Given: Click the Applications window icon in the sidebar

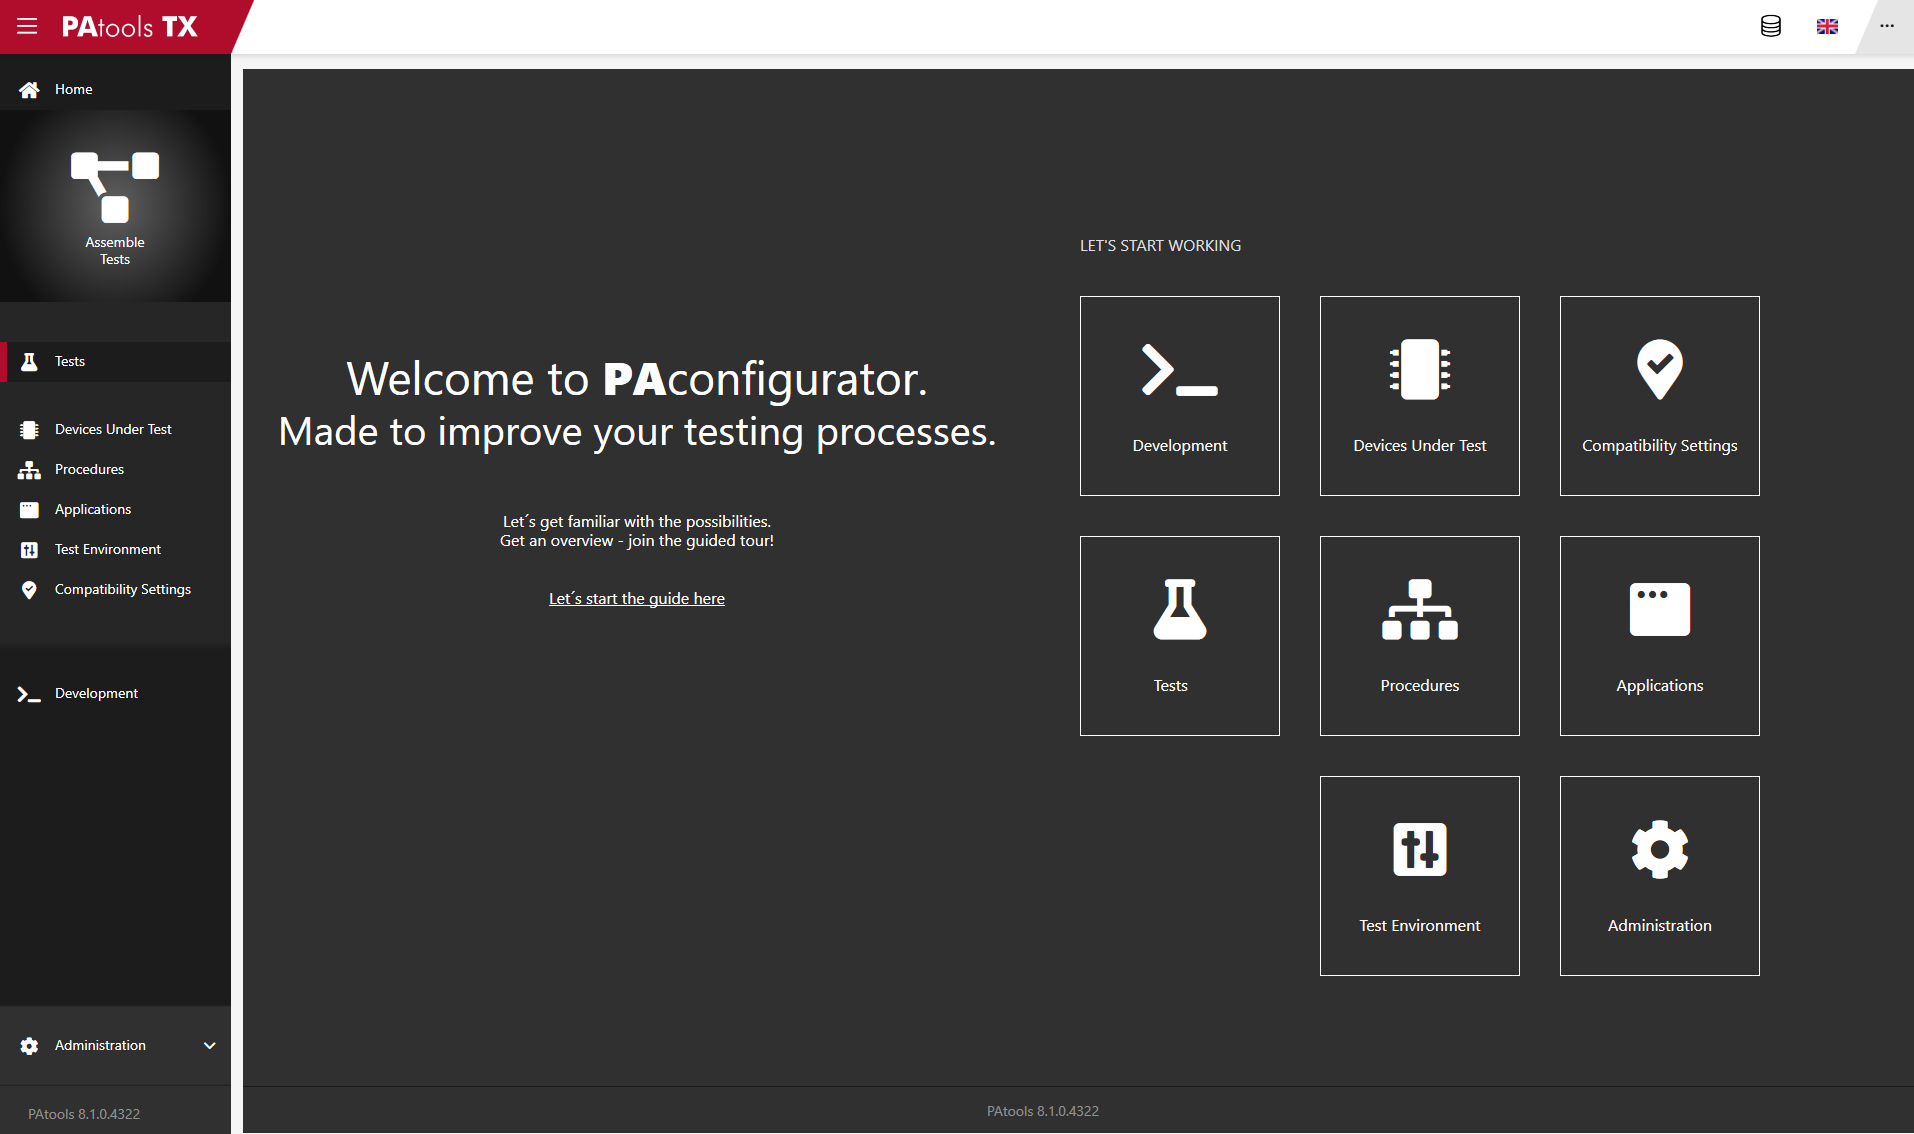Looking at the screenshot, I should pyautogui.click(x=29, y=510).
